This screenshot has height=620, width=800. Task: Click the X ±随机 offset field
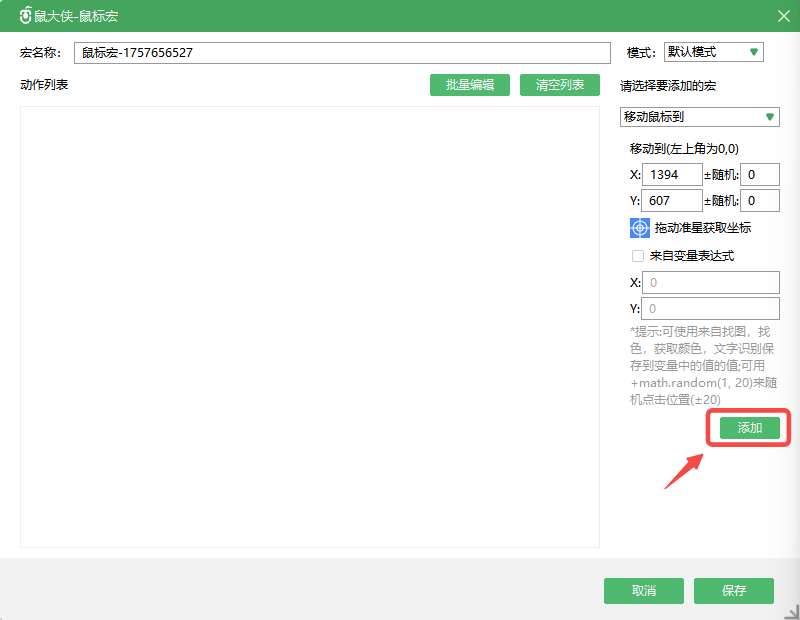point(760,175)
